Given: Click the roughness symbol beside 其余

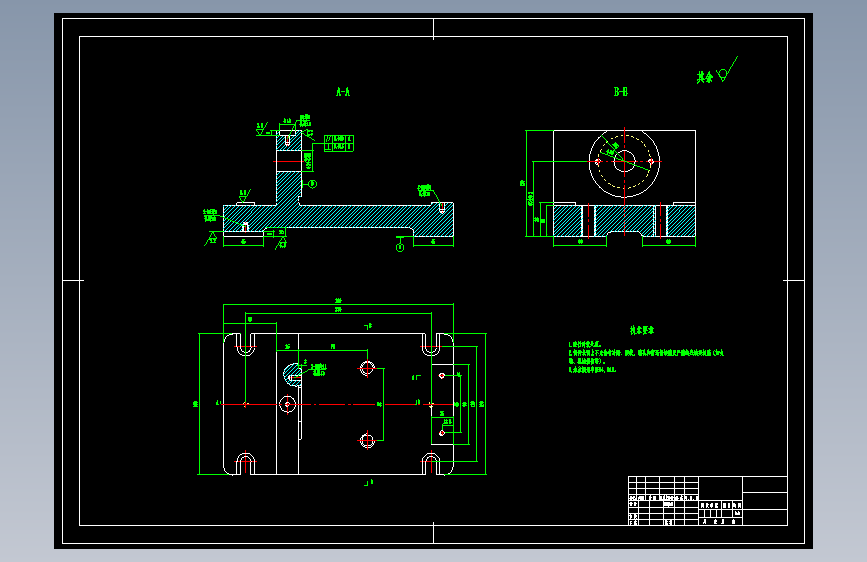Looking at the screenshot, I should [x=727, y=69].
